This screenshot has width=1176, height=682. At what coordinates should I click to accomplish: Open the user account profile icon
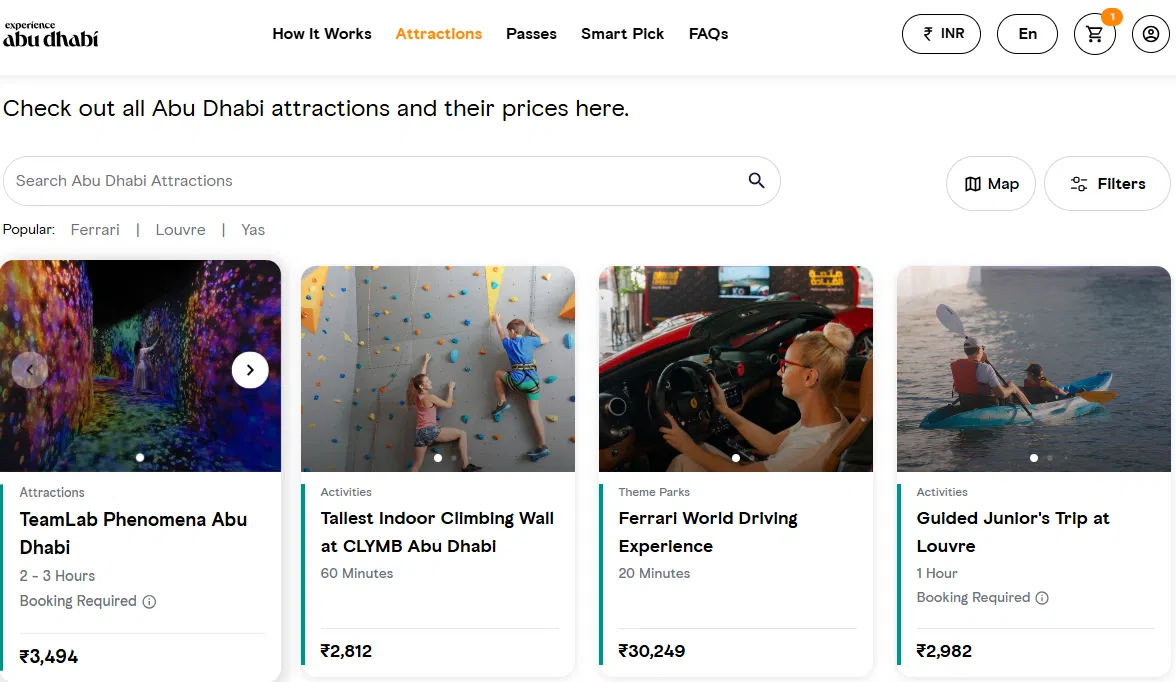coord(1151,34)
